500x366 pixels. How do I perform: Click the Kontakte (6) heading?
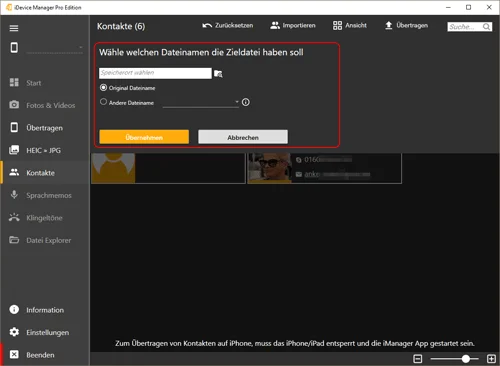point(121,26)
